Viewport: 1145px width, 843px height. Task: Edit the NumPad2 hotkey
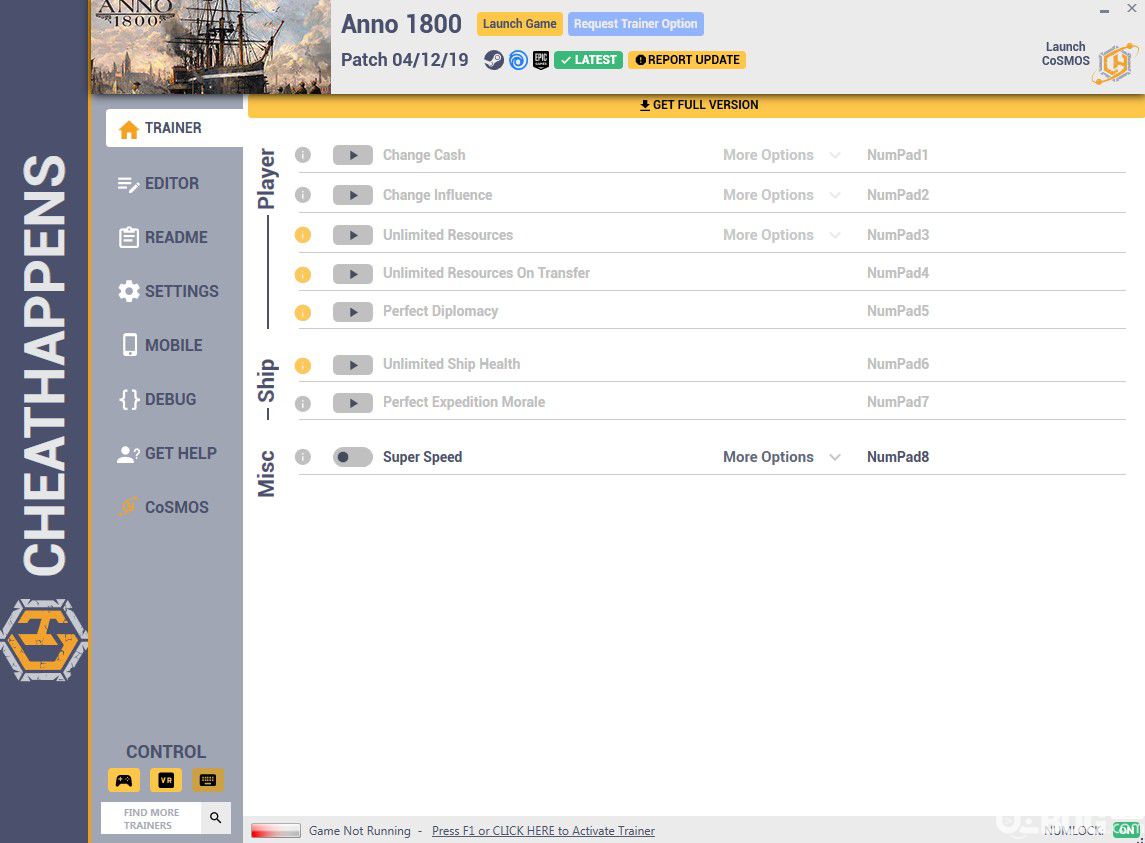click(897, 195)
